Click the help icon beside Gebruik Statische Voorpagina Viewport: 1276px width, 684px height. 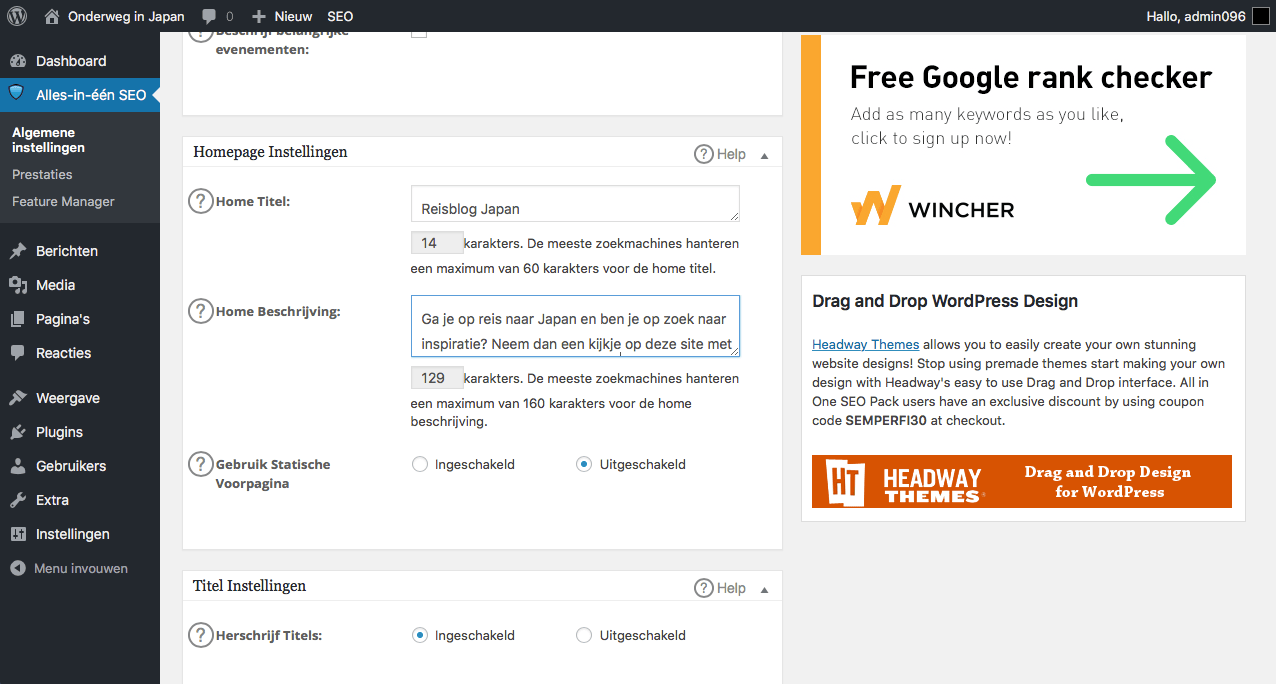tap(201, 464)
